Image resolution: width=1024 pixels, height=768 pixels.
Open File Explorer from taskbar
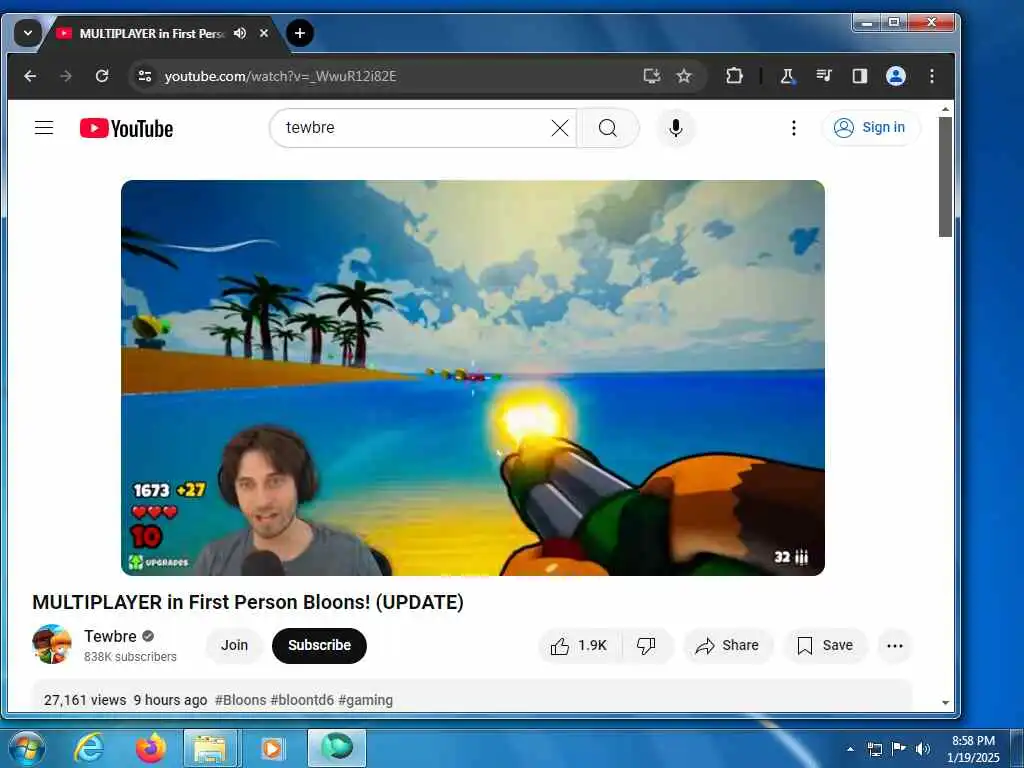point(209,748)
